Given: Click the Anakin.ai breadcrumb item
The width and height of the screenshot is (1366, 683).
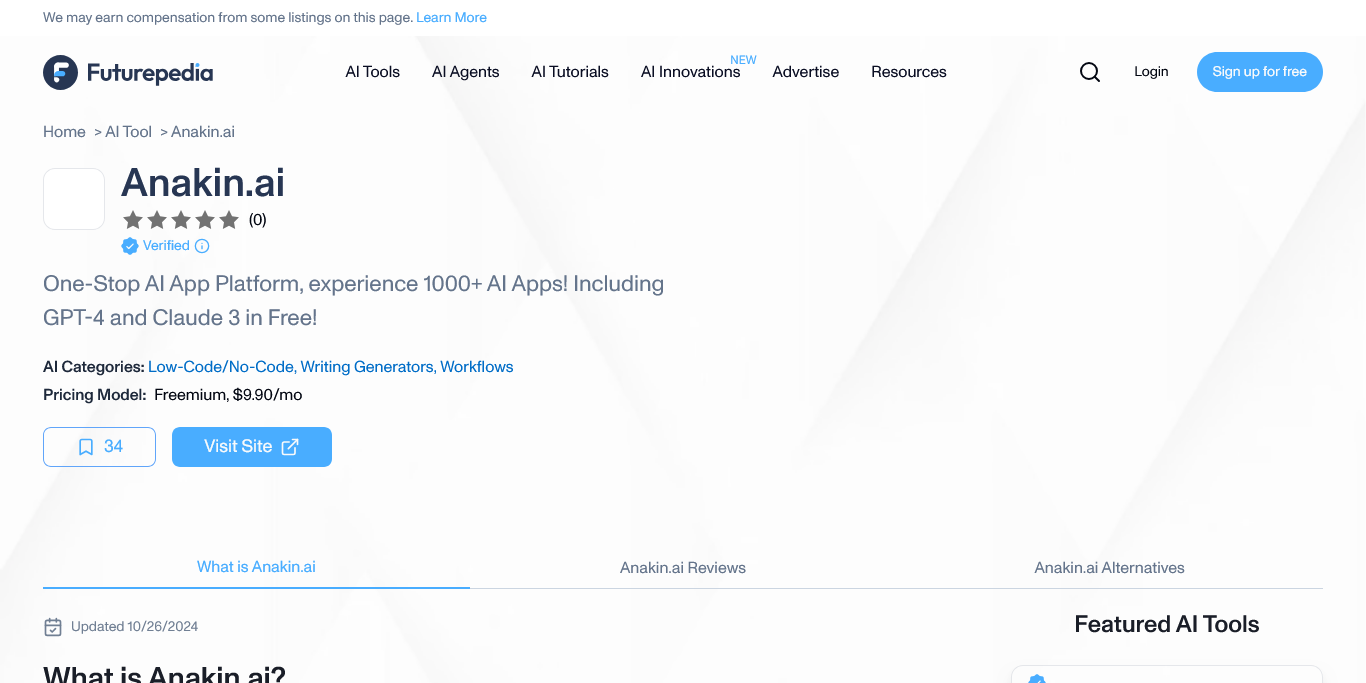Looking at the screenshot, I should click(x=203, y=132).
